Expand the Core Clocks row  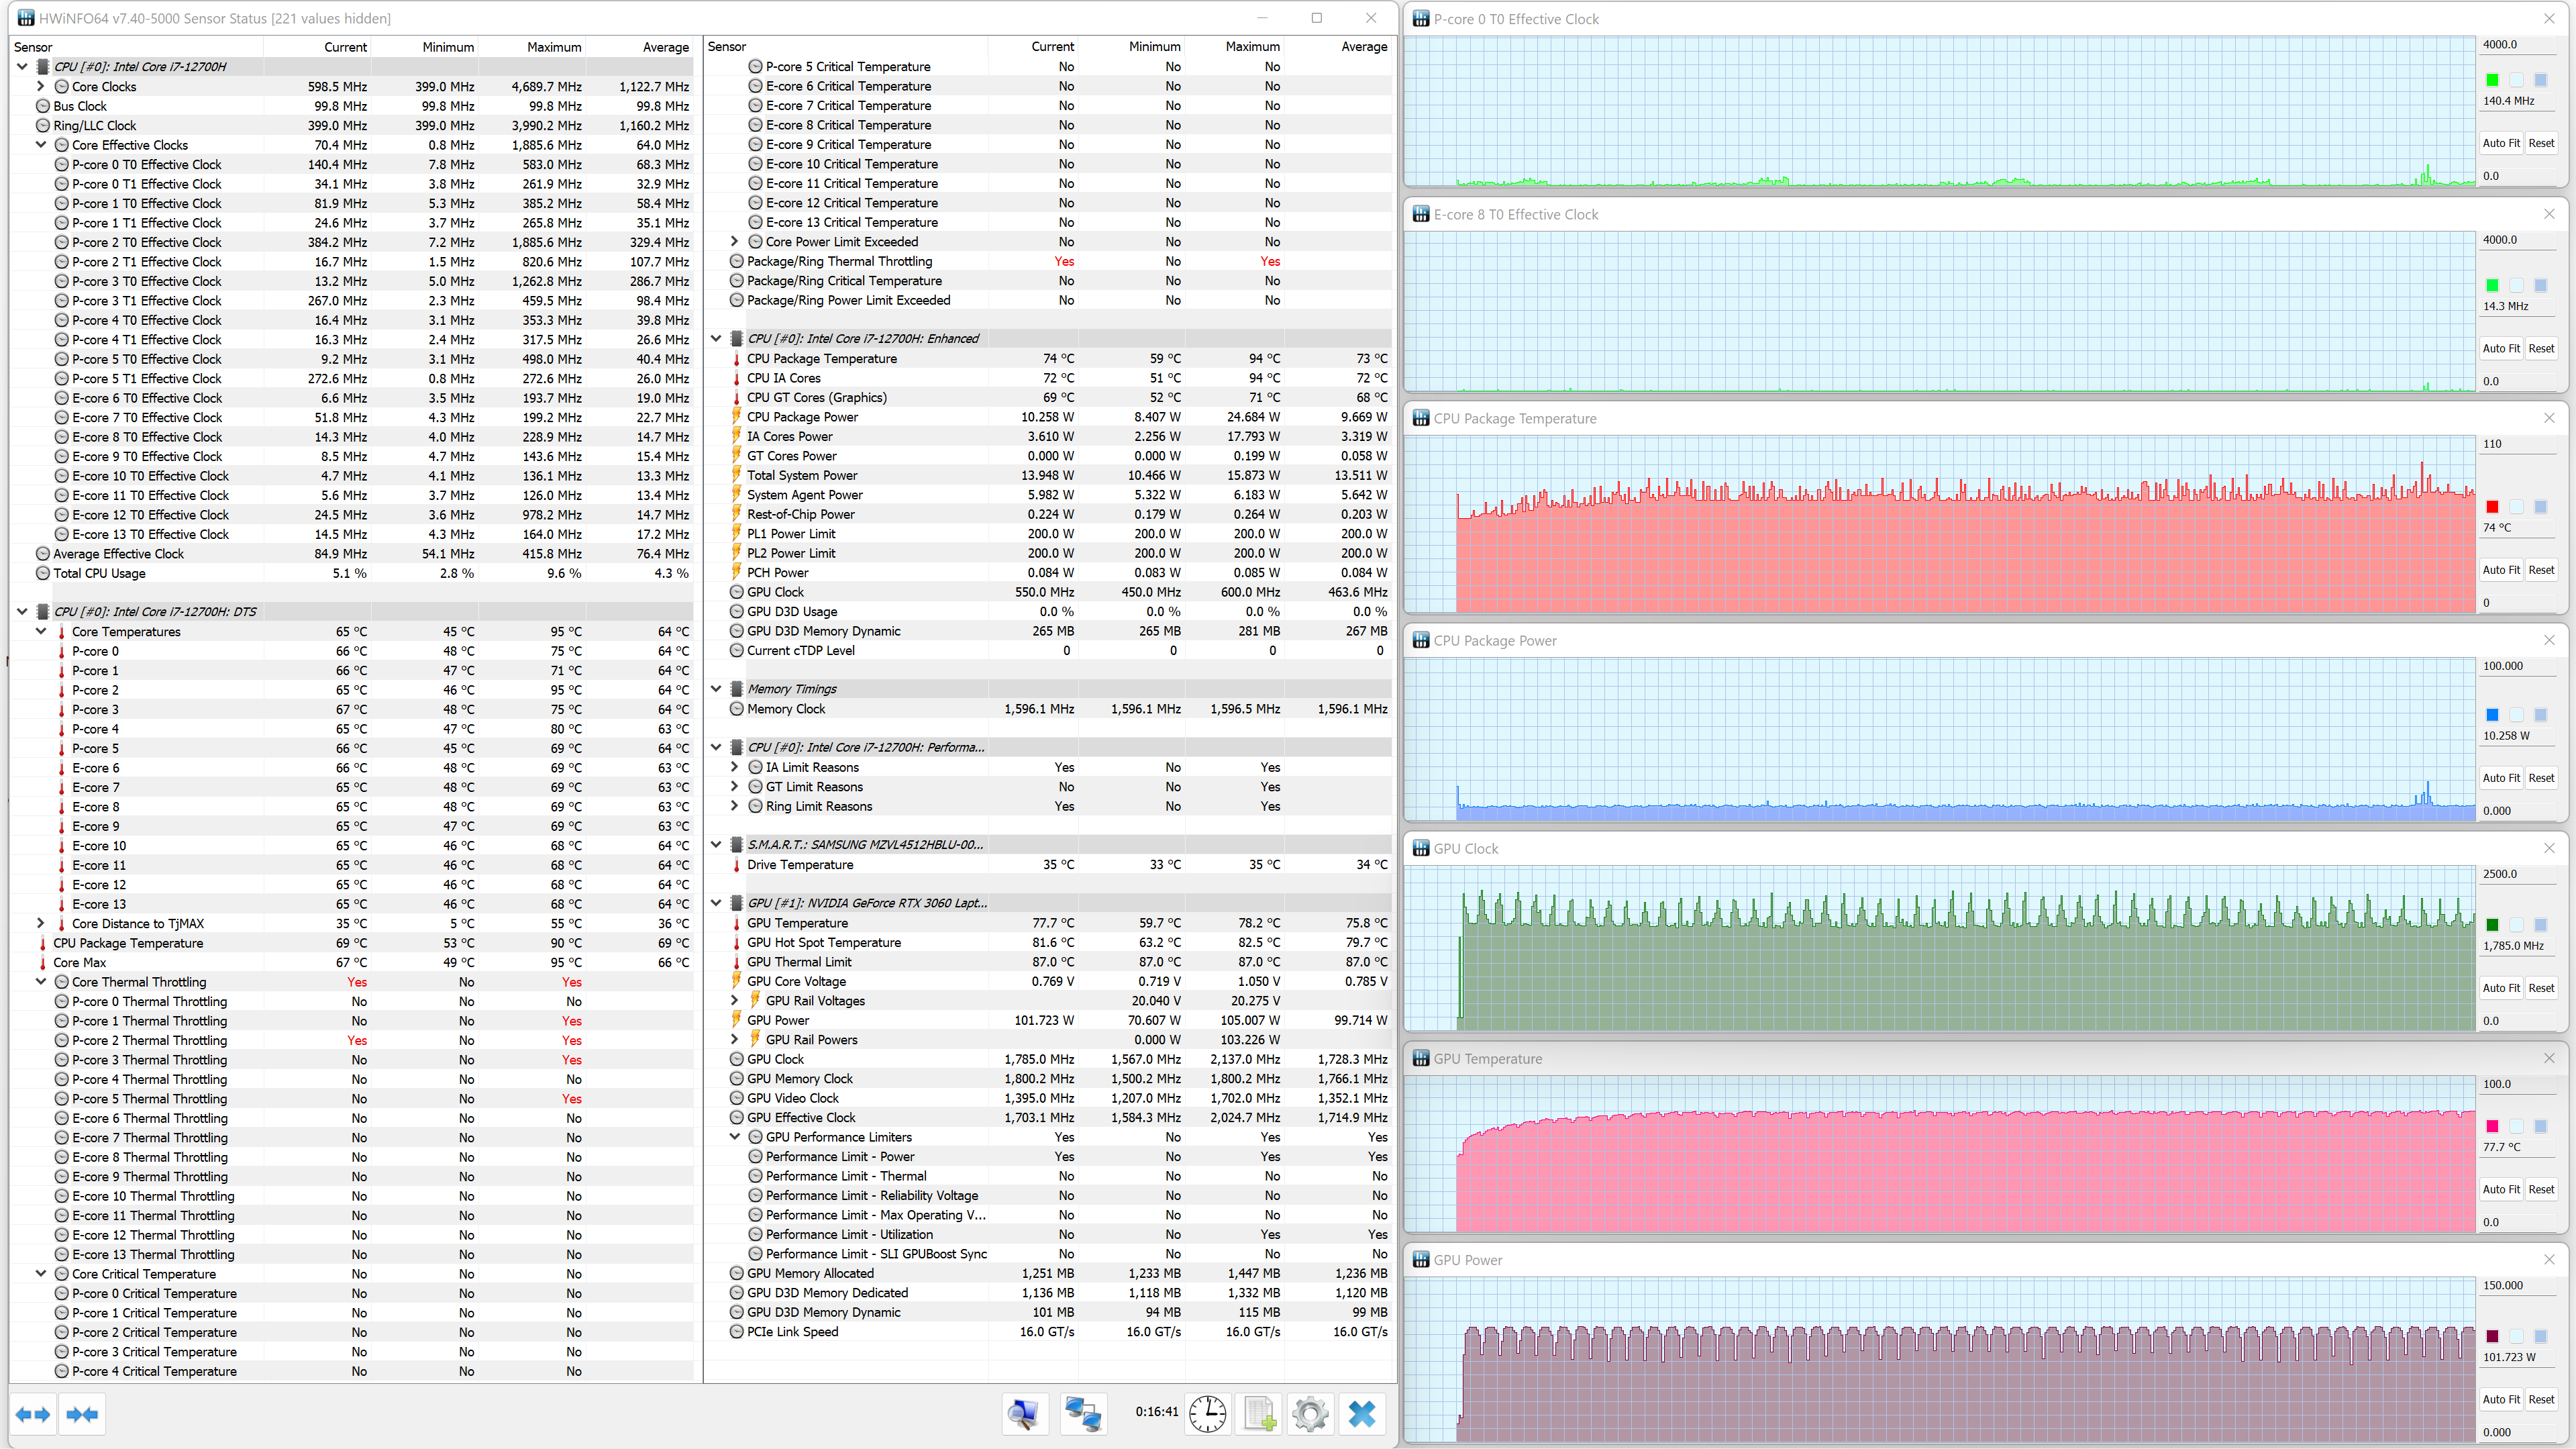41,86
